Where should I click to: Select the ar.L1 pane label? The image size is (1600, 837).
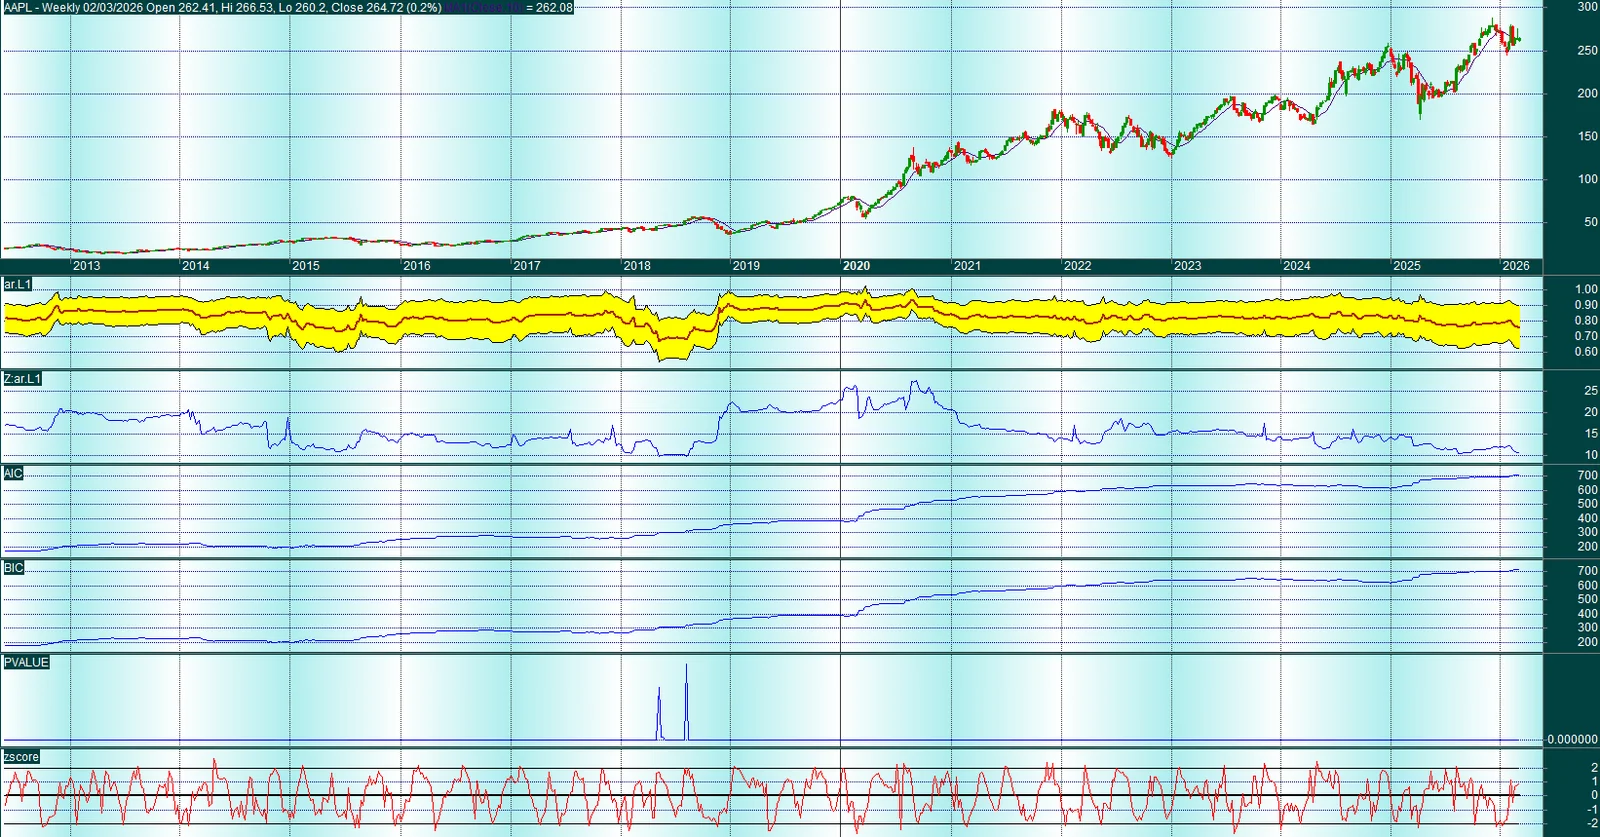coord(18,284)
